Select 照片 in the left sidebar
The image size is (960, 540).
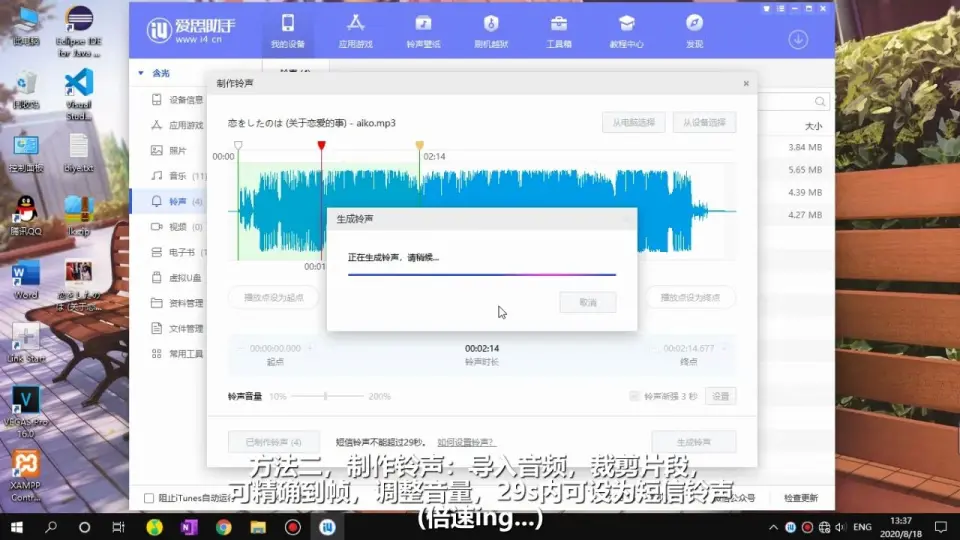coord(176,150)
